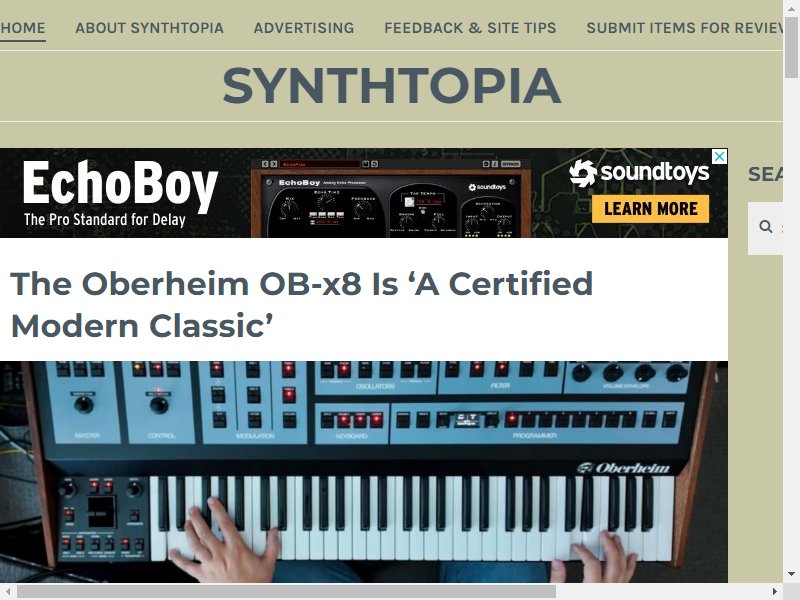800x600 pixels.
Task: Open the Oberheim OB-x8 article headline
Action: coord(301,305)
